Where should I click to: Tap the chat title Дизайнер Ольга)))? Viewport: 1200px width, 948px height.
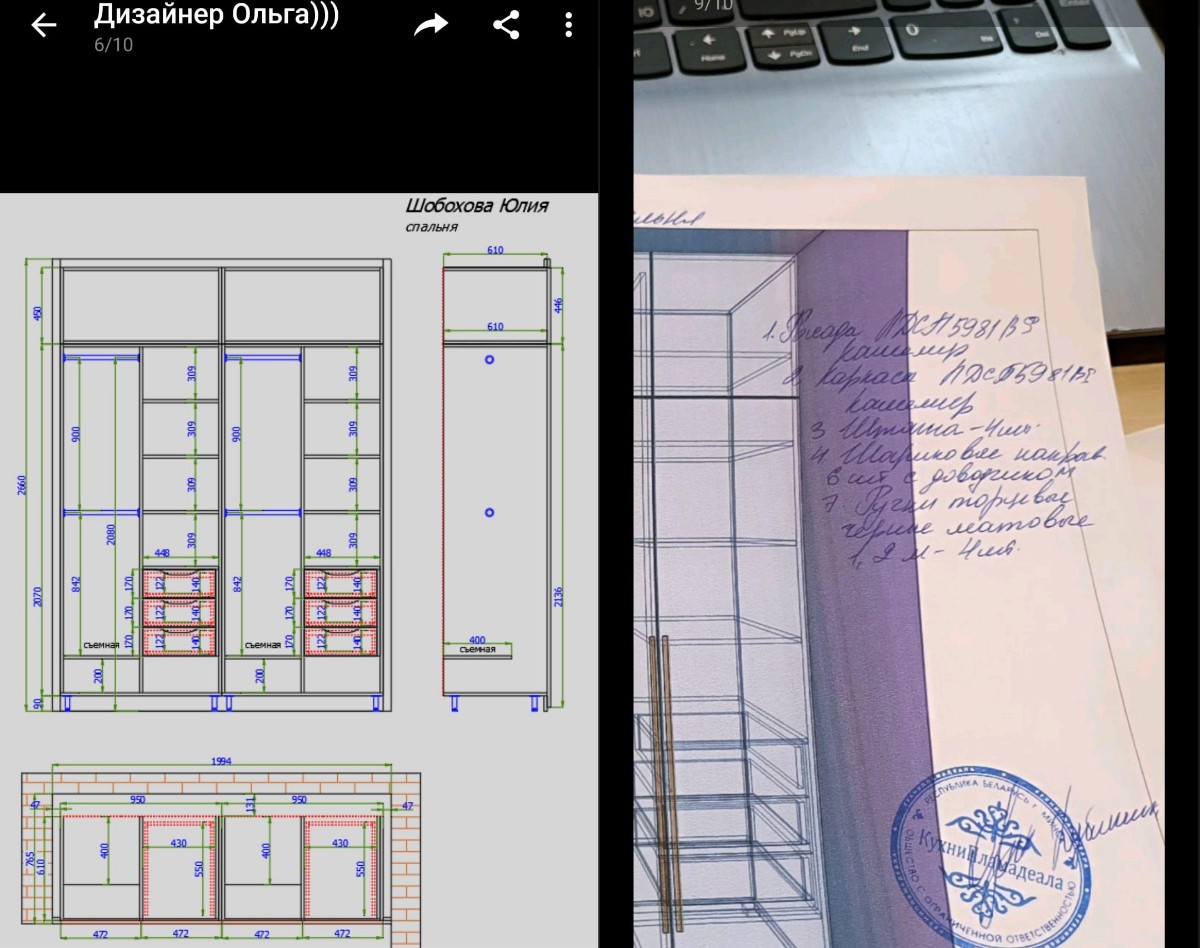(216, 15)
